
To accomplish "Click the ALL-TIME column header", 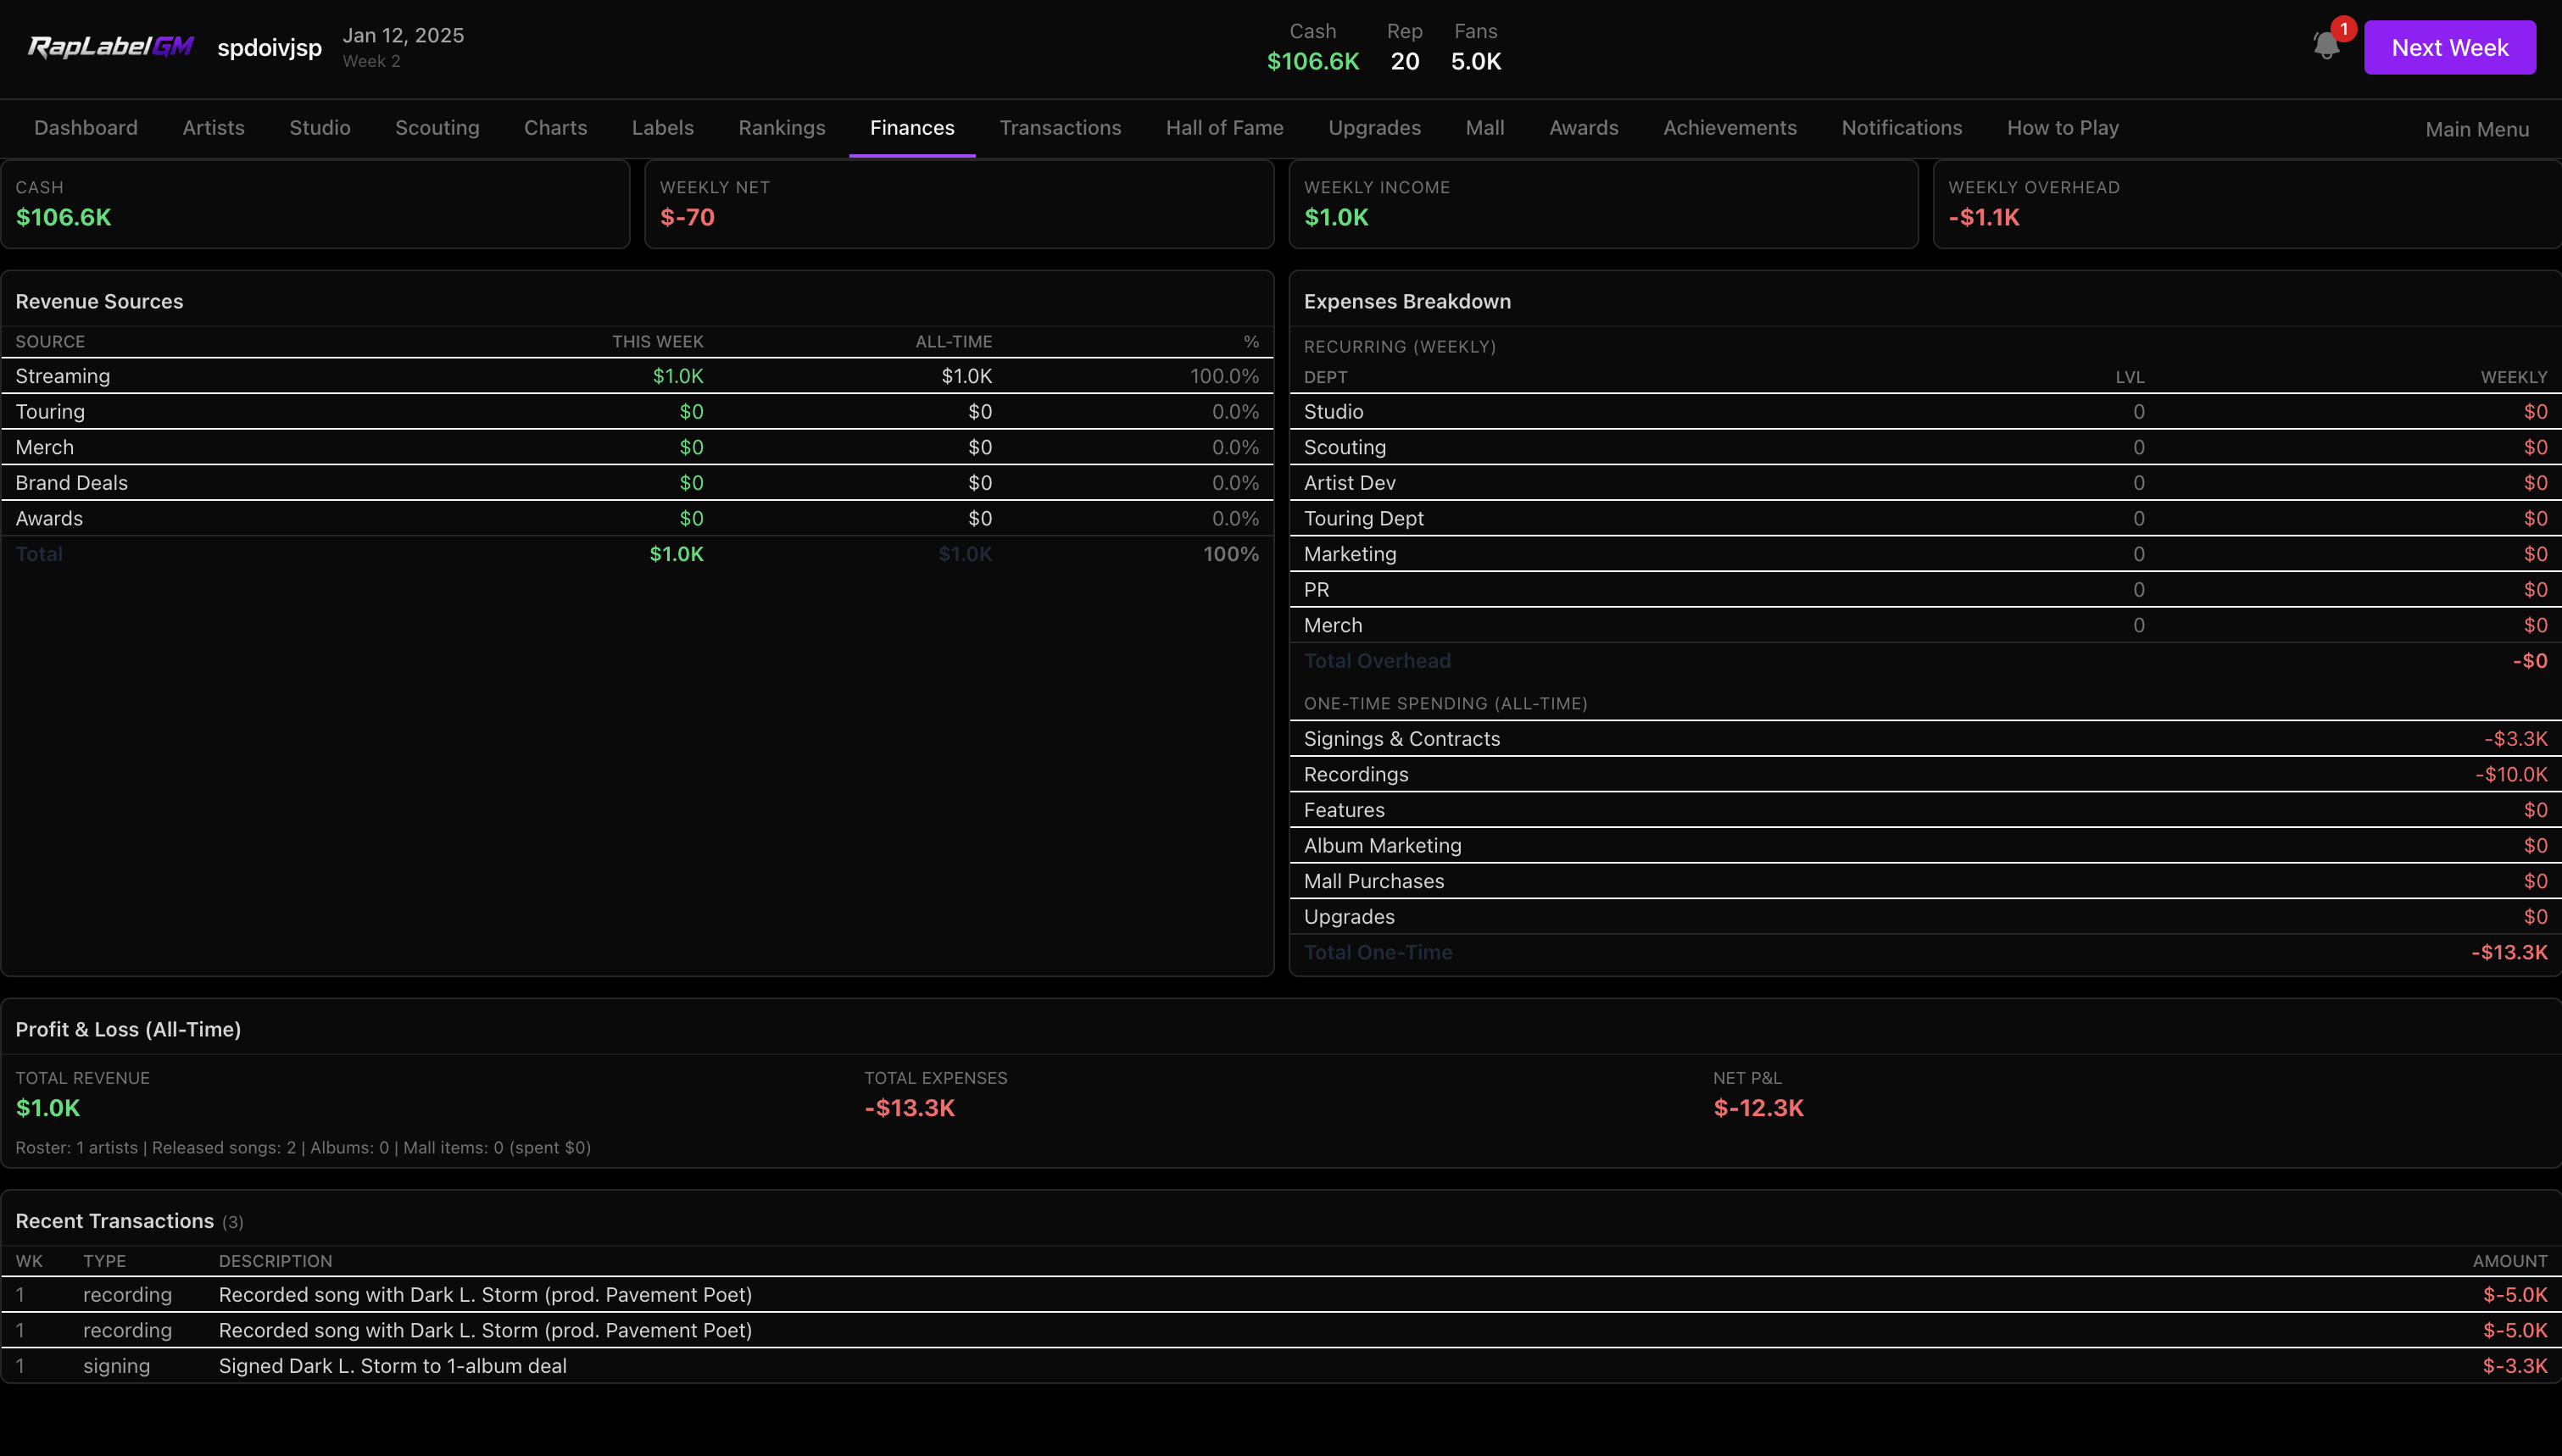I will (x=954, y=342).
